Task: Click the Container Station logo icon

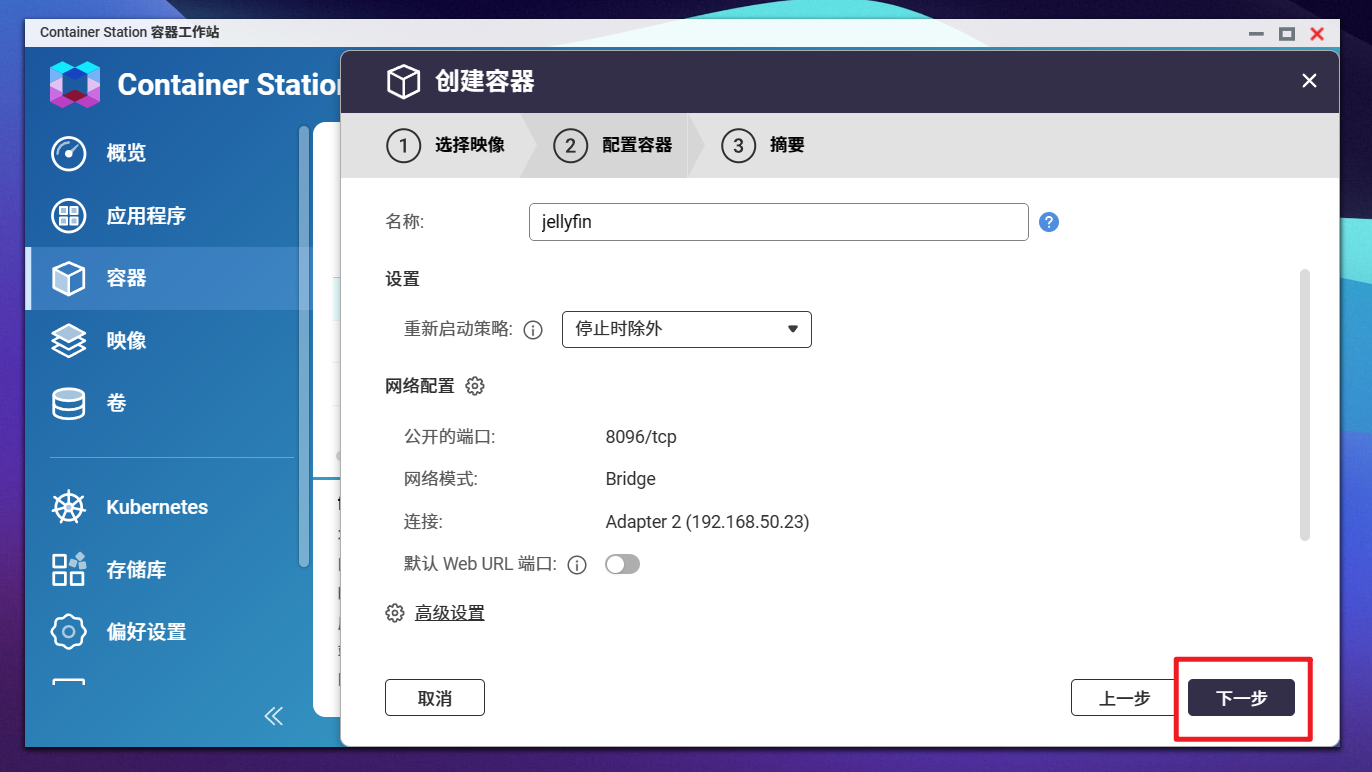Action: pos(75,84)
